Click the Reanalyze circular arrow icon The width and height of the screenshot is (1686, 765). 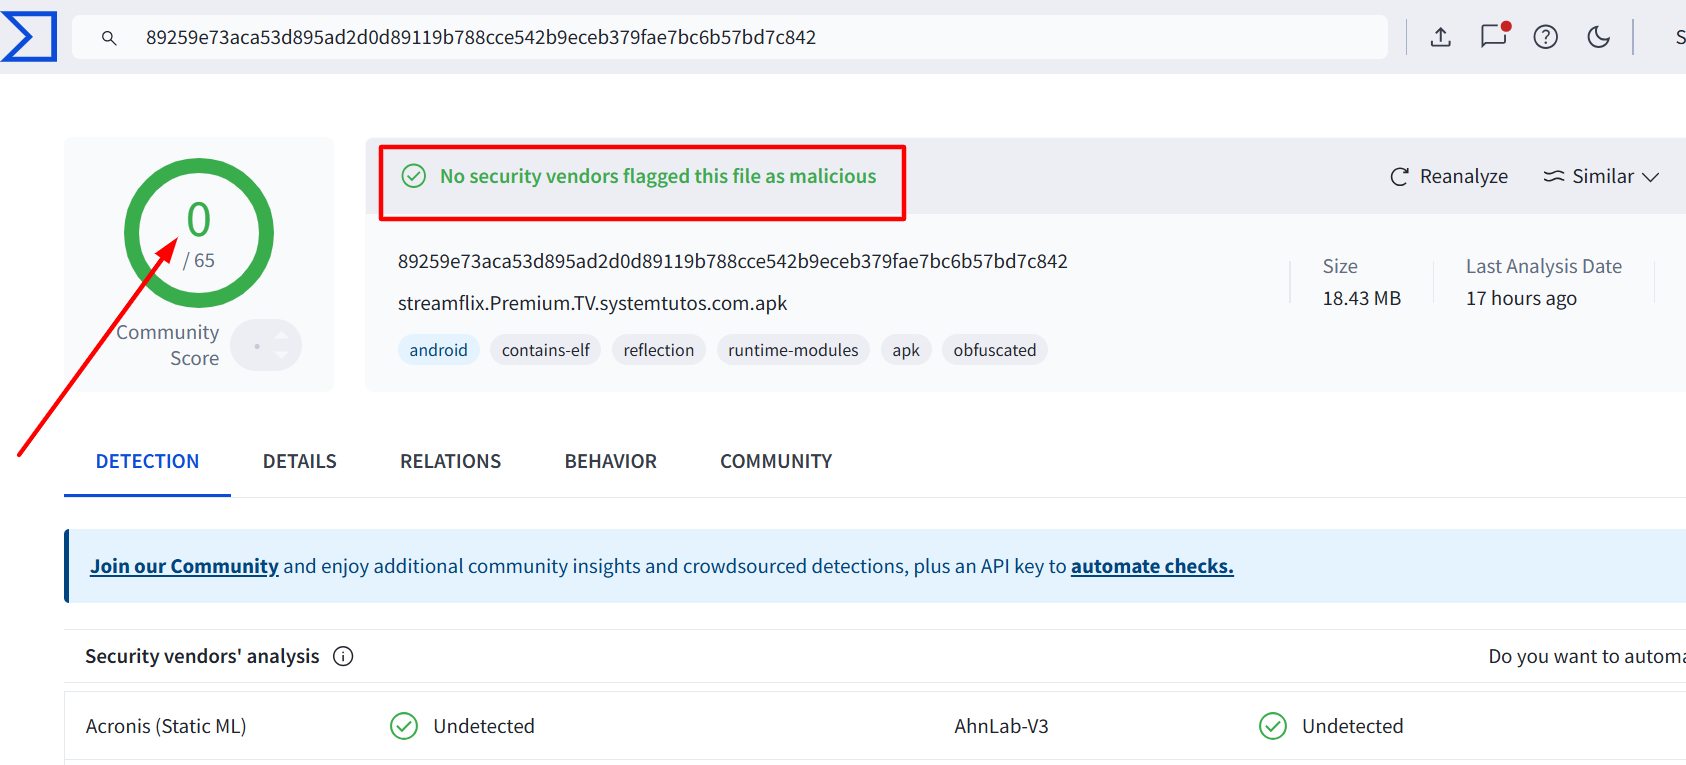[1400, 177]
